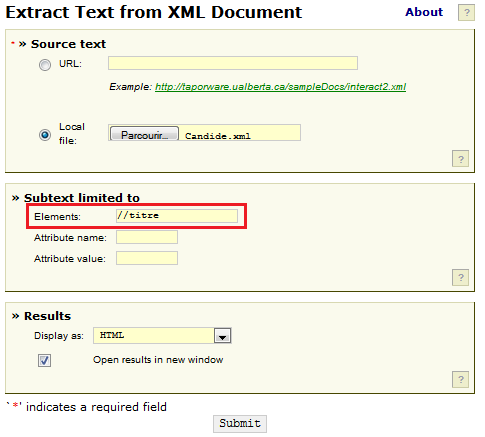485x437 pixels.
Task: Click the Results section heading
Action: pos(47,316)
